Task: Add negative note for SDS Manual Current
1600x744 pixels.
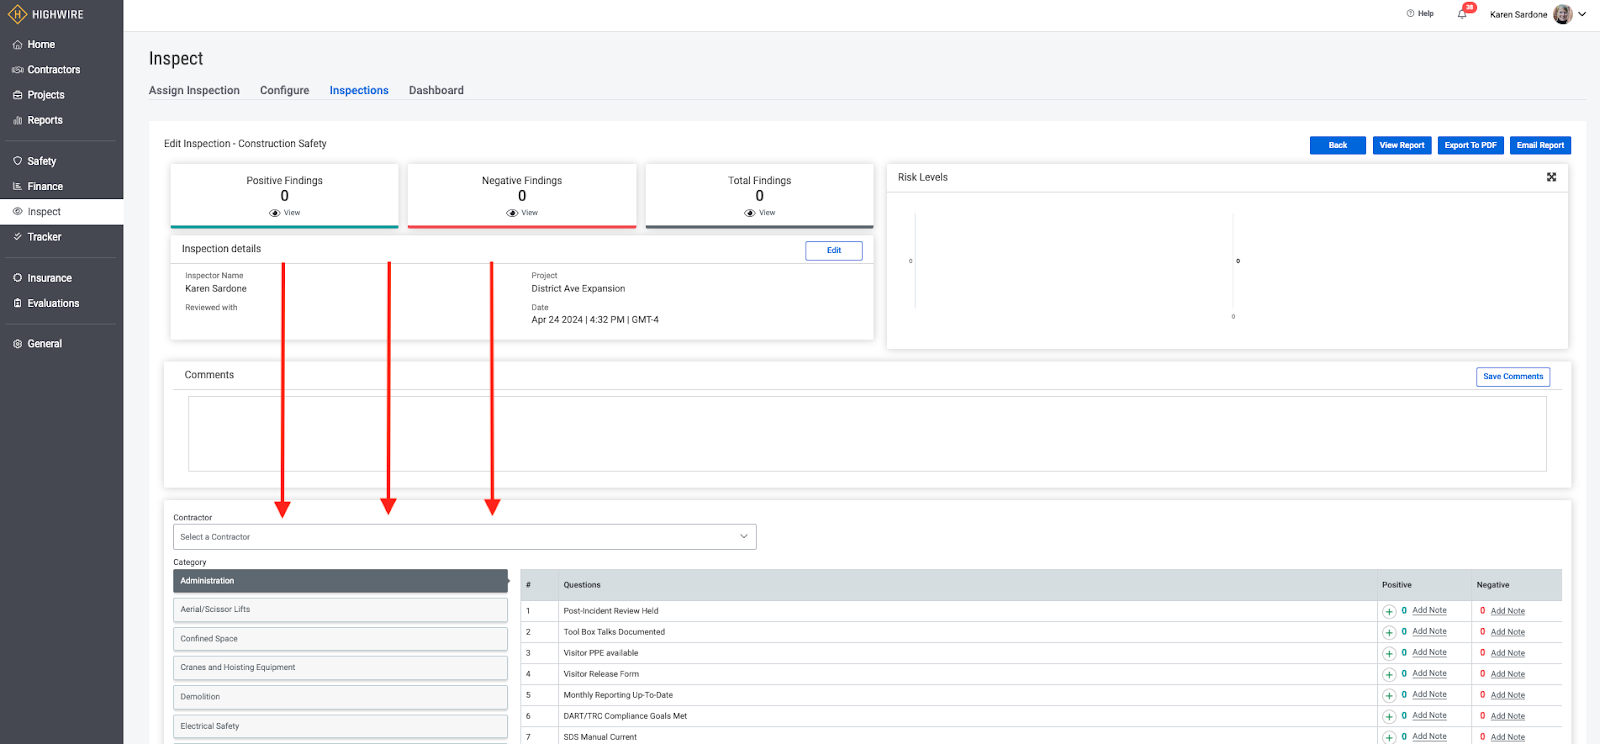Action: [1508, 737]
